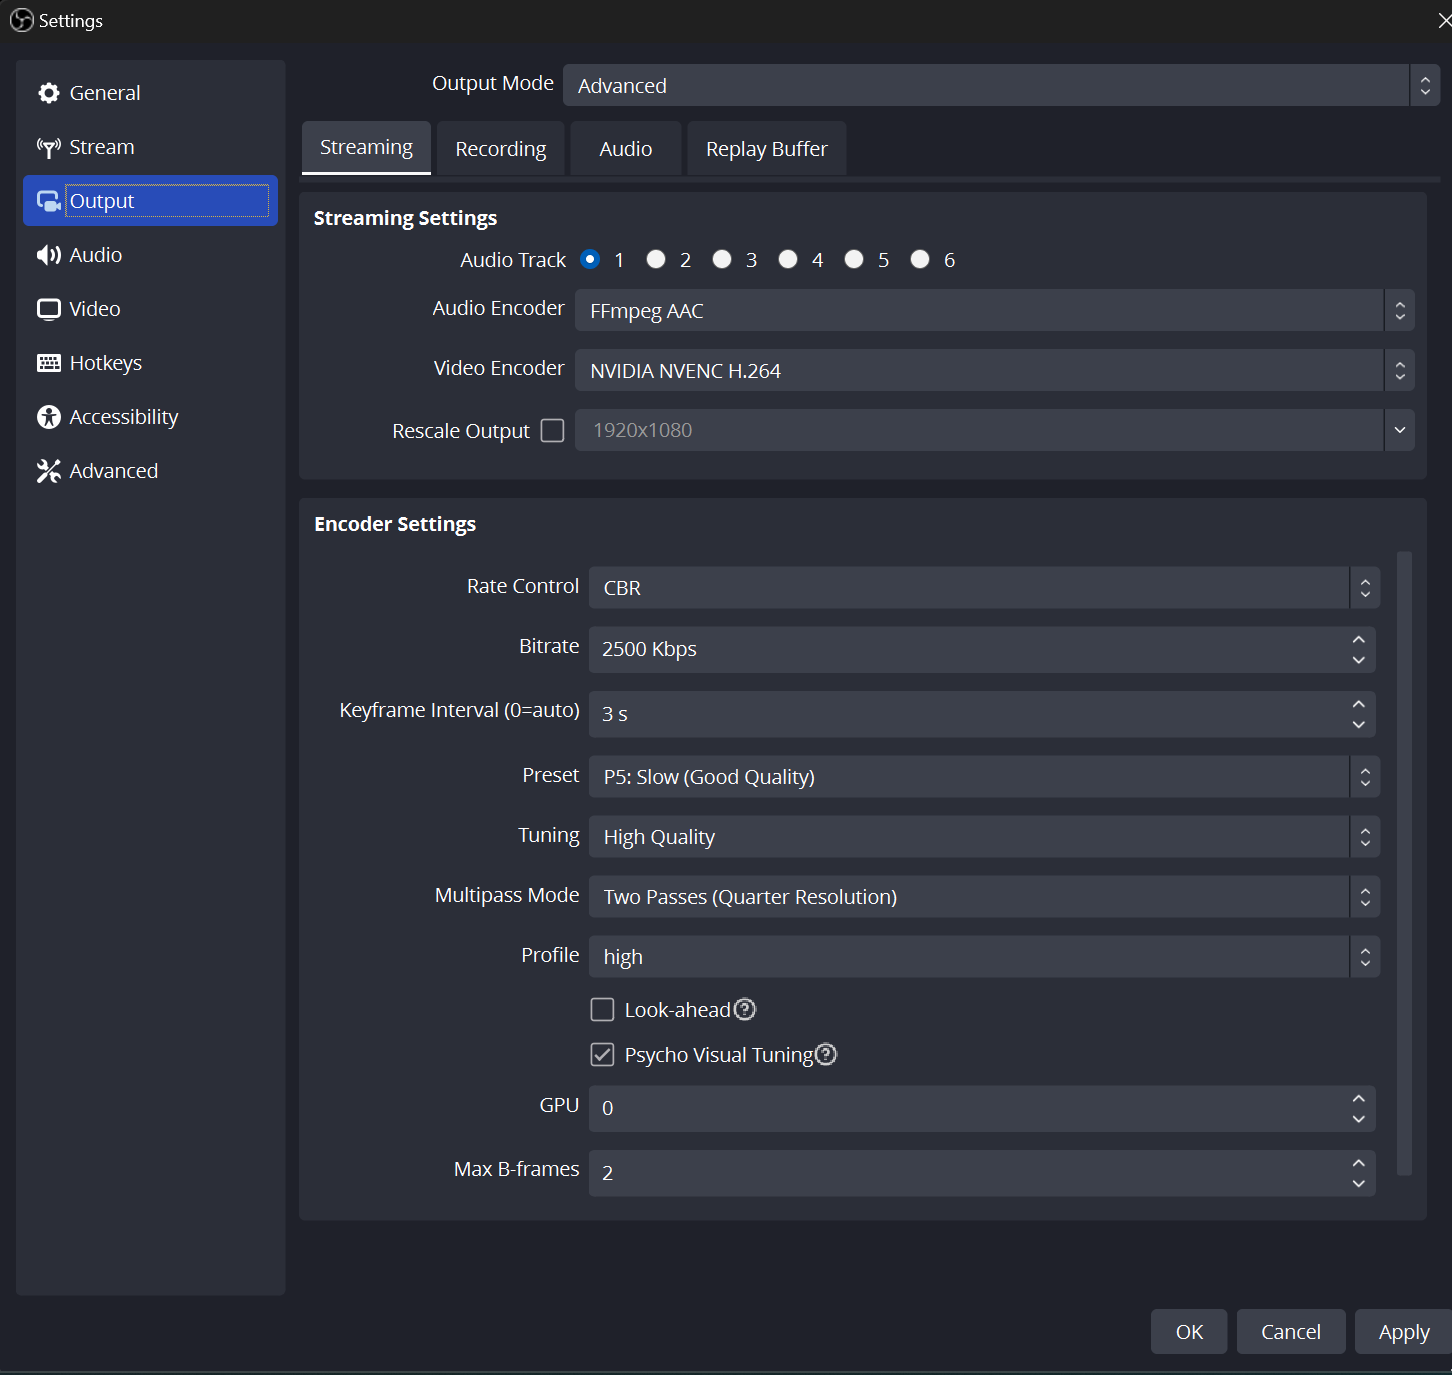Click the Audio speaker icon in sidebar
Viewport: 1452px width, 1375px height.
(49, 255)
